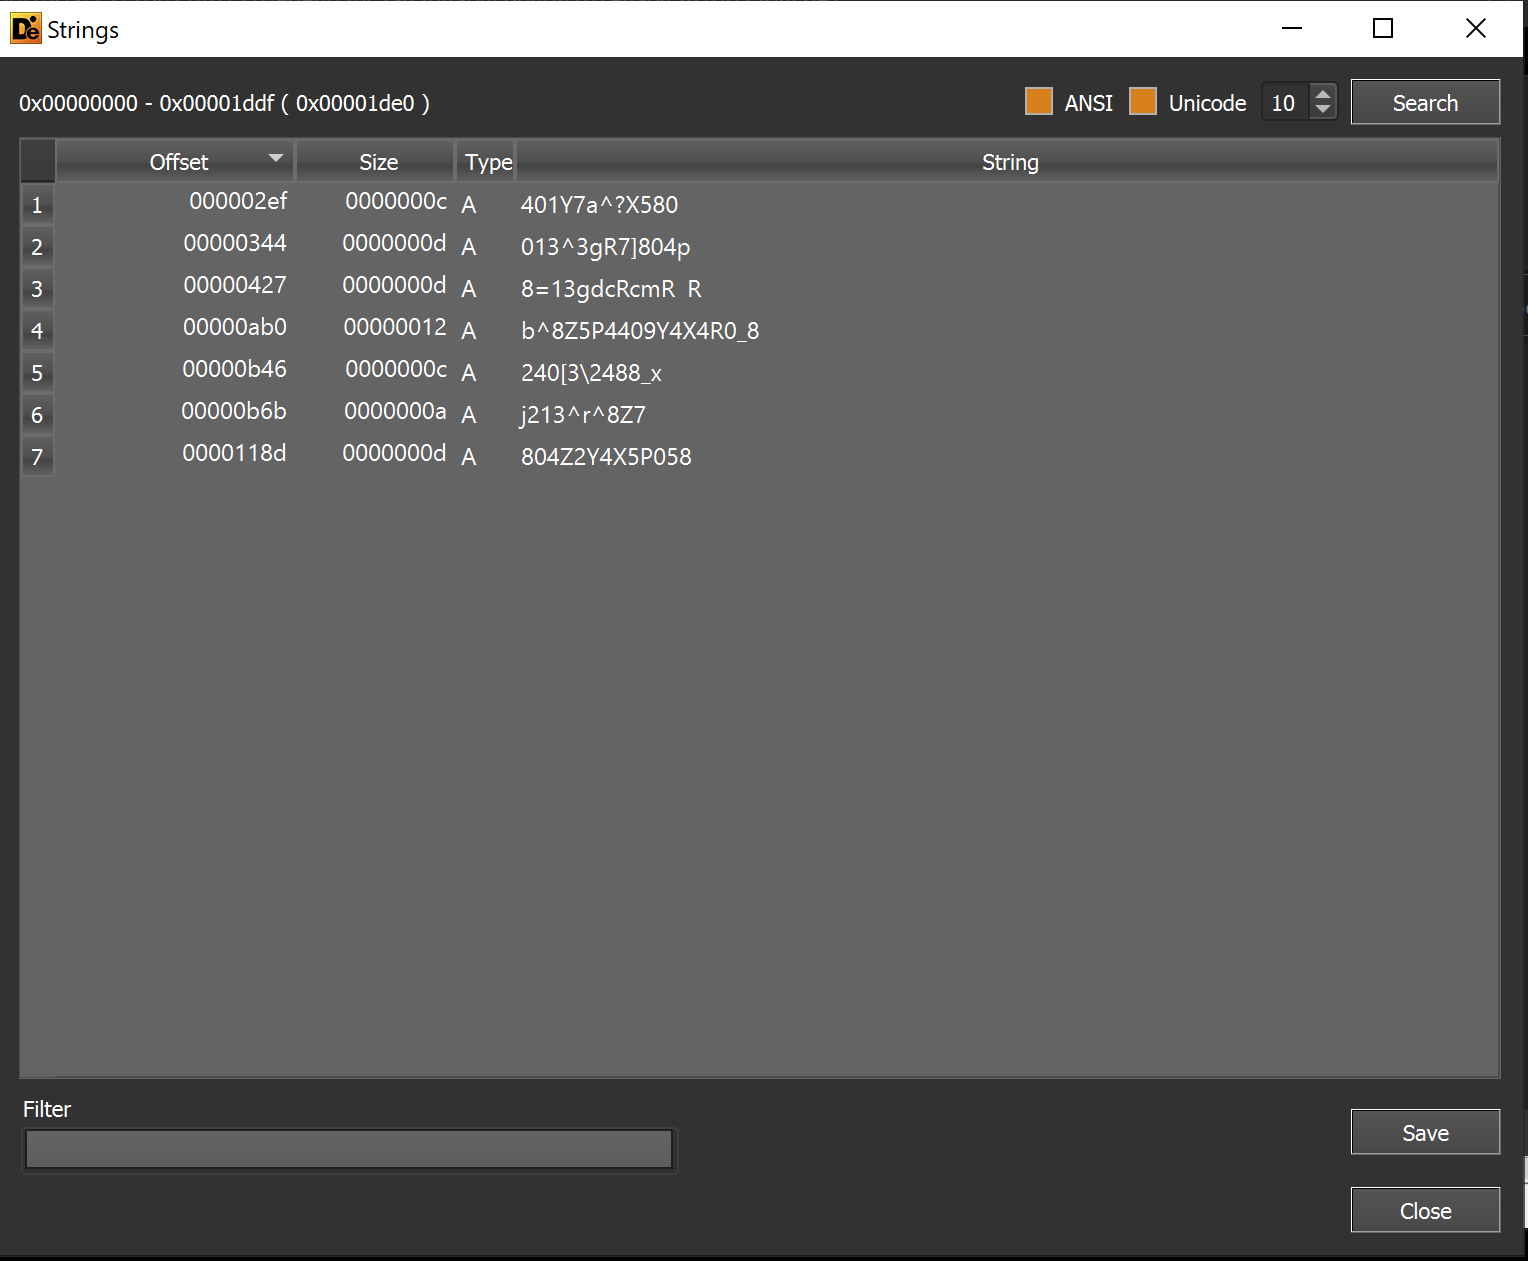
Task: Select row header number 5
Action: [37, 373]
